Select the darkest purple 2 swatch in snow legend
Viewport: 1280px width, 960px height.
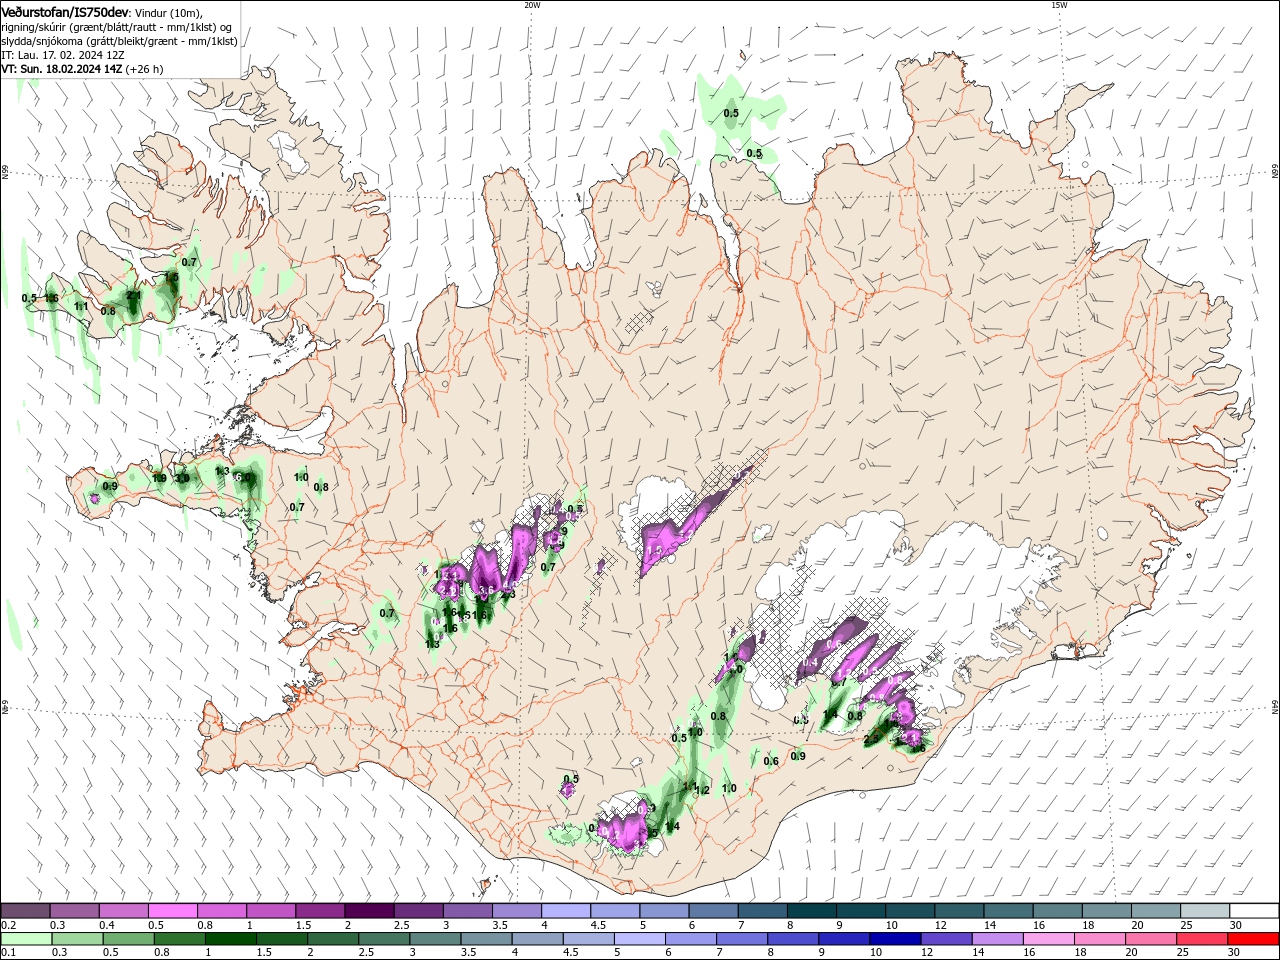(x=369, y=911)
